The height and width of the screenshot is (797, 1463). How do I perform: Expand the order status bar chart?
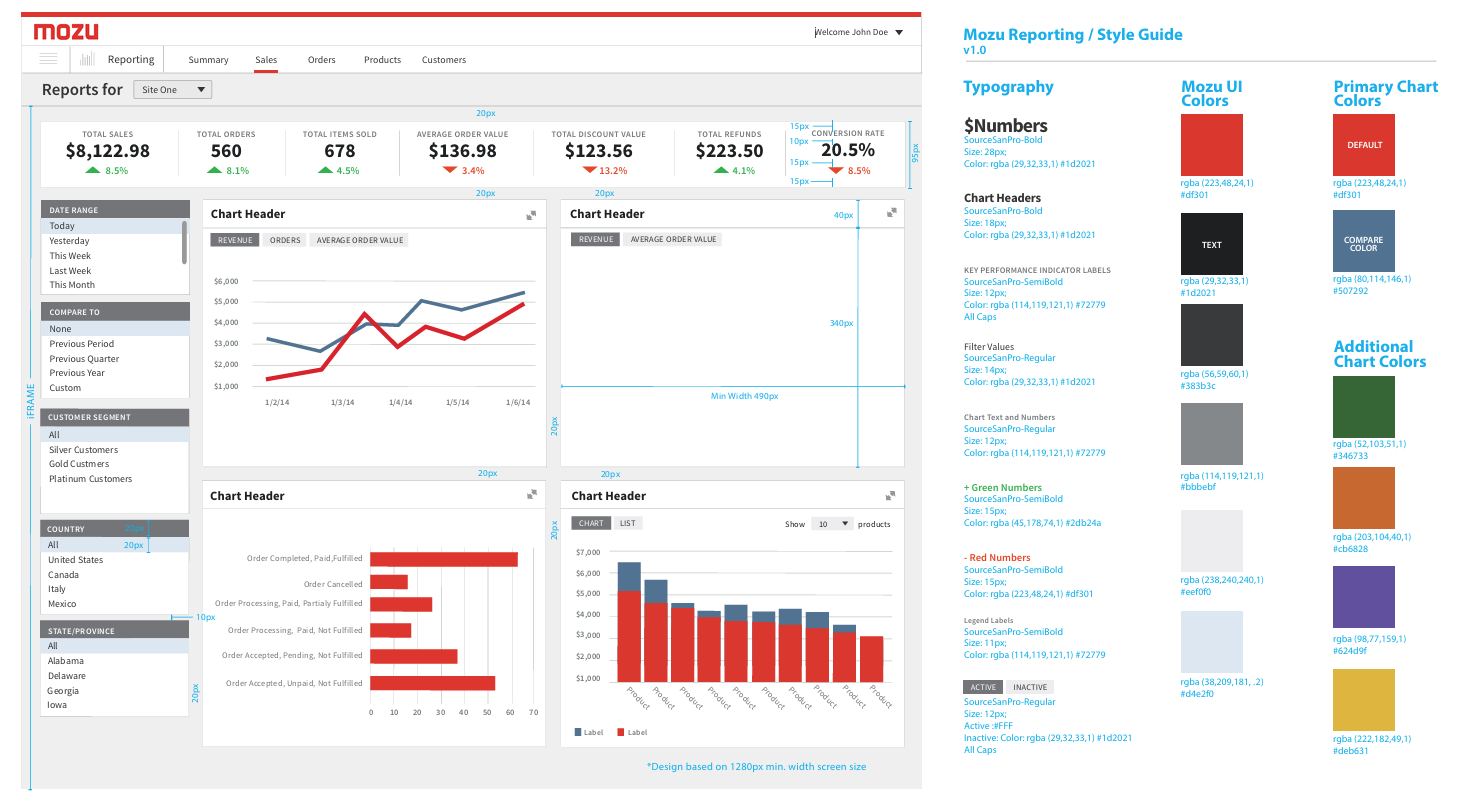[532, 495]
